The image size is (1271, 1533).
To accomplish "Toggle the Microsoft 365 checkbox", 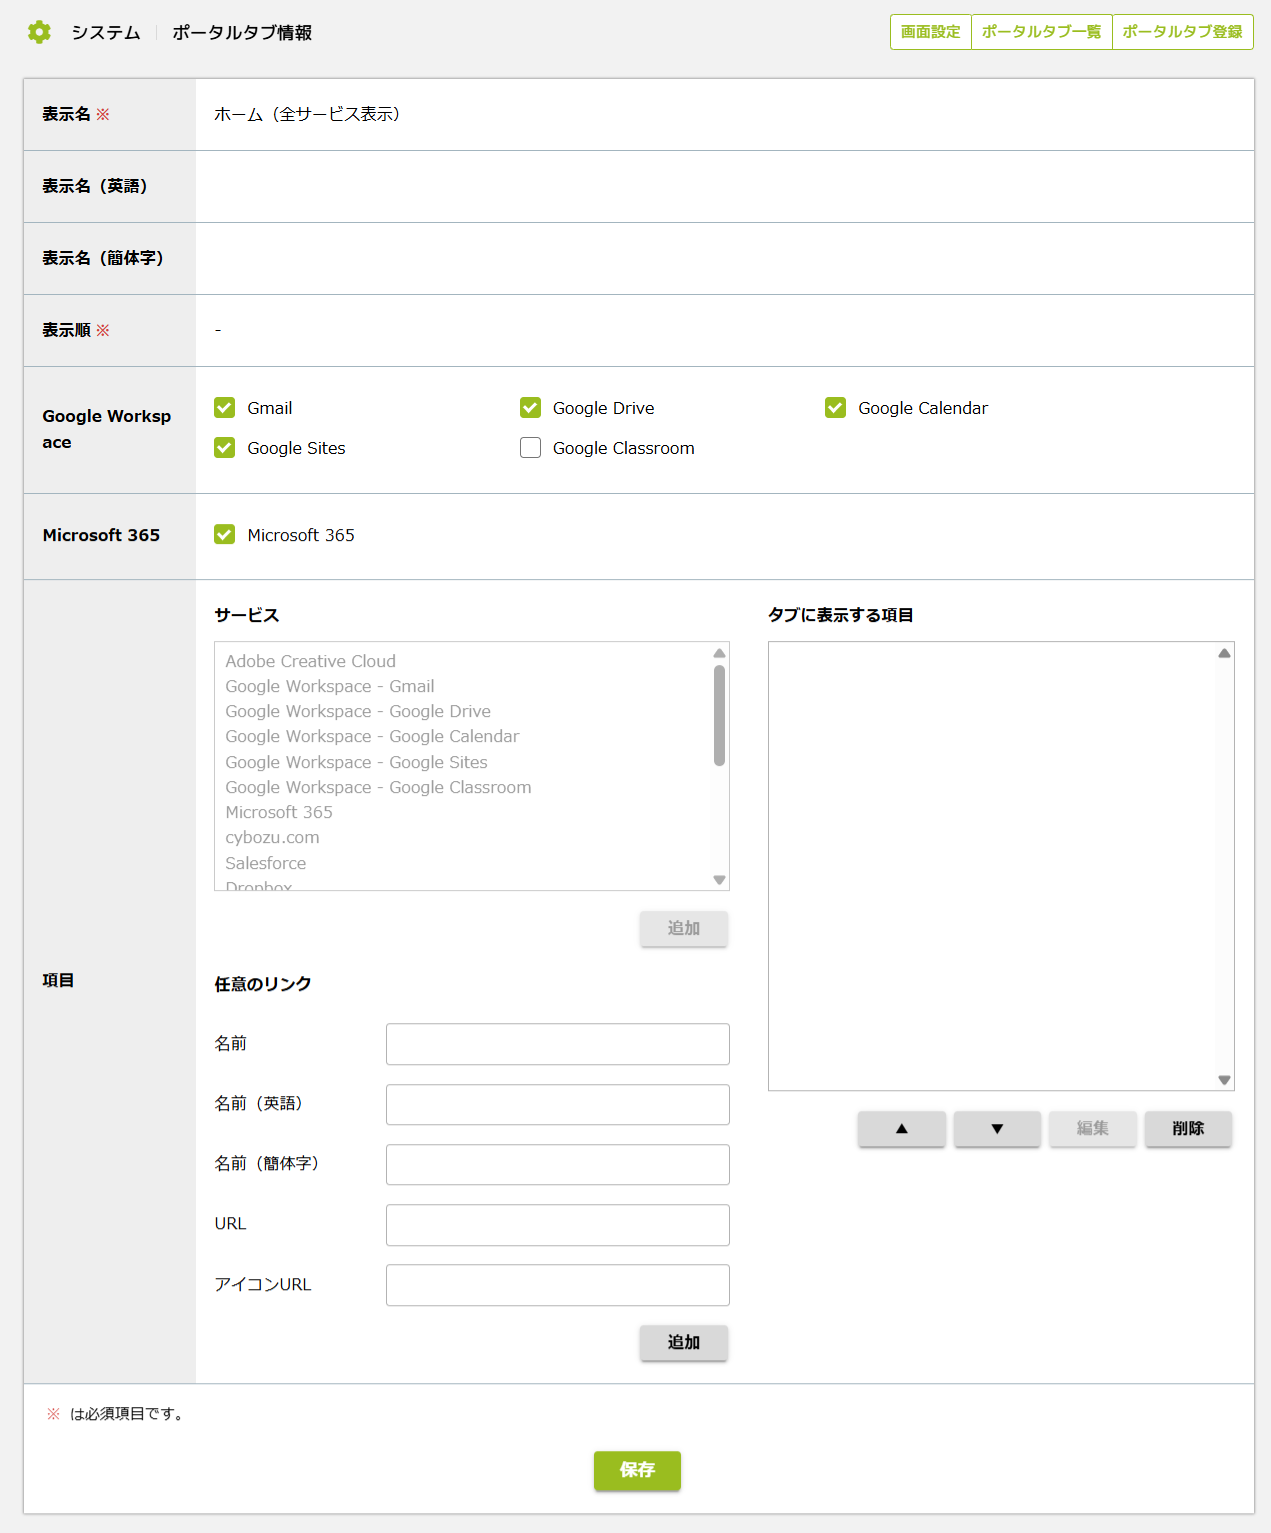I will 225,535.
